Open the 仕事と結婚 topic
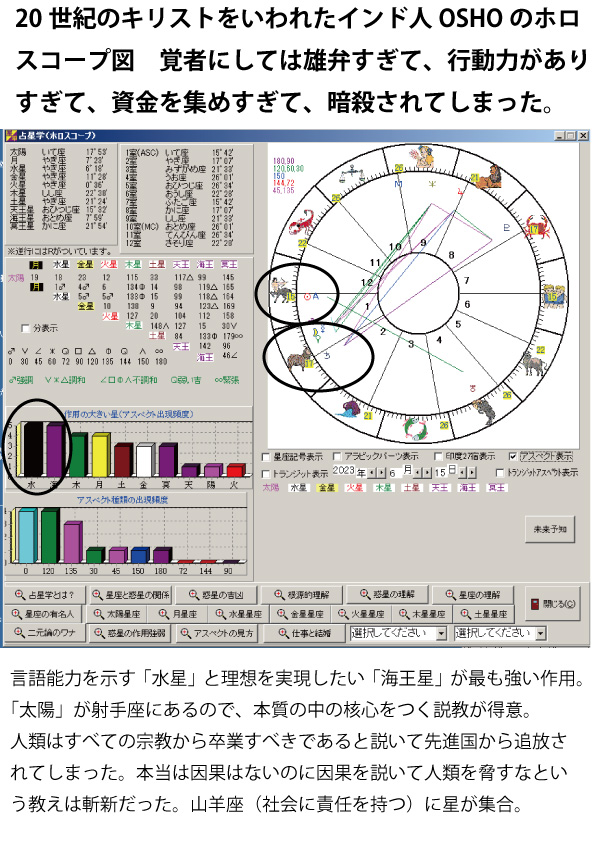Viewport: 595px width, 842px height. click(304, 633)
